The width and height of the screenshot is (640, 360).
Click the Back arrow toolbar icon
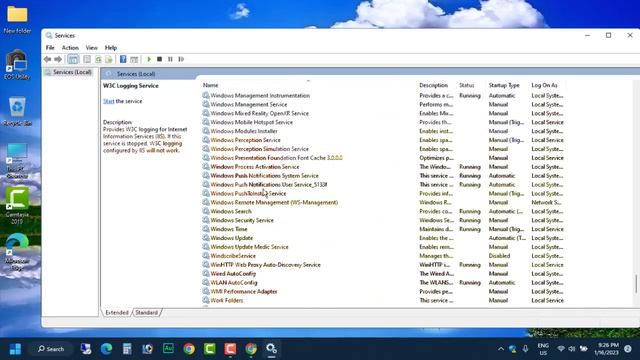(48, 59)
